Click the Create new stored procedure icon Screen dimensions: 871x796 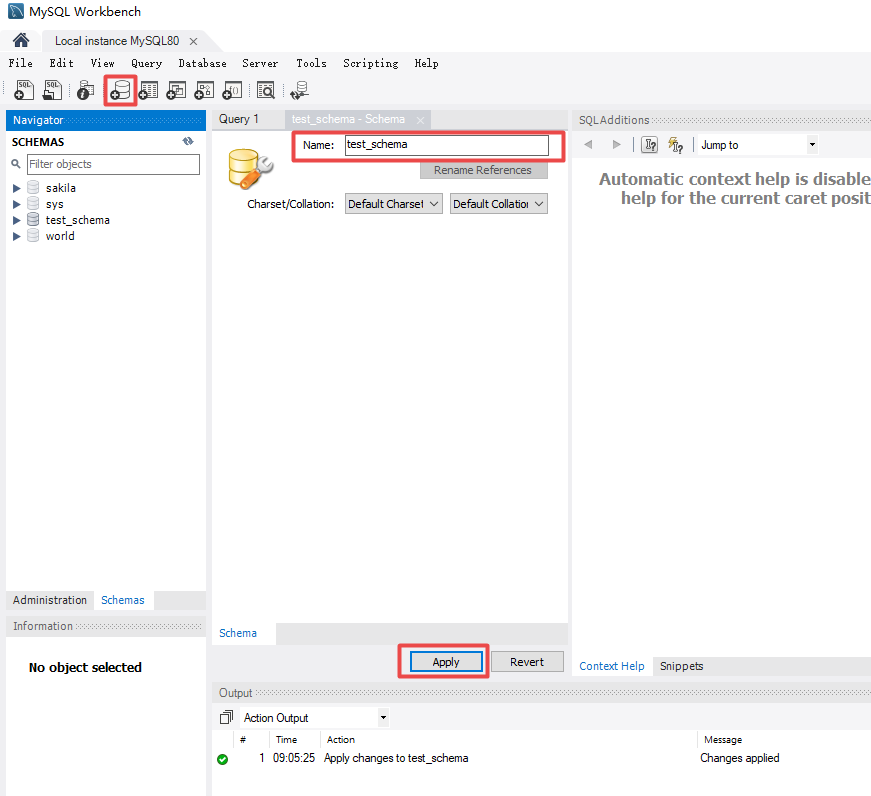click(x=204, y=90)
